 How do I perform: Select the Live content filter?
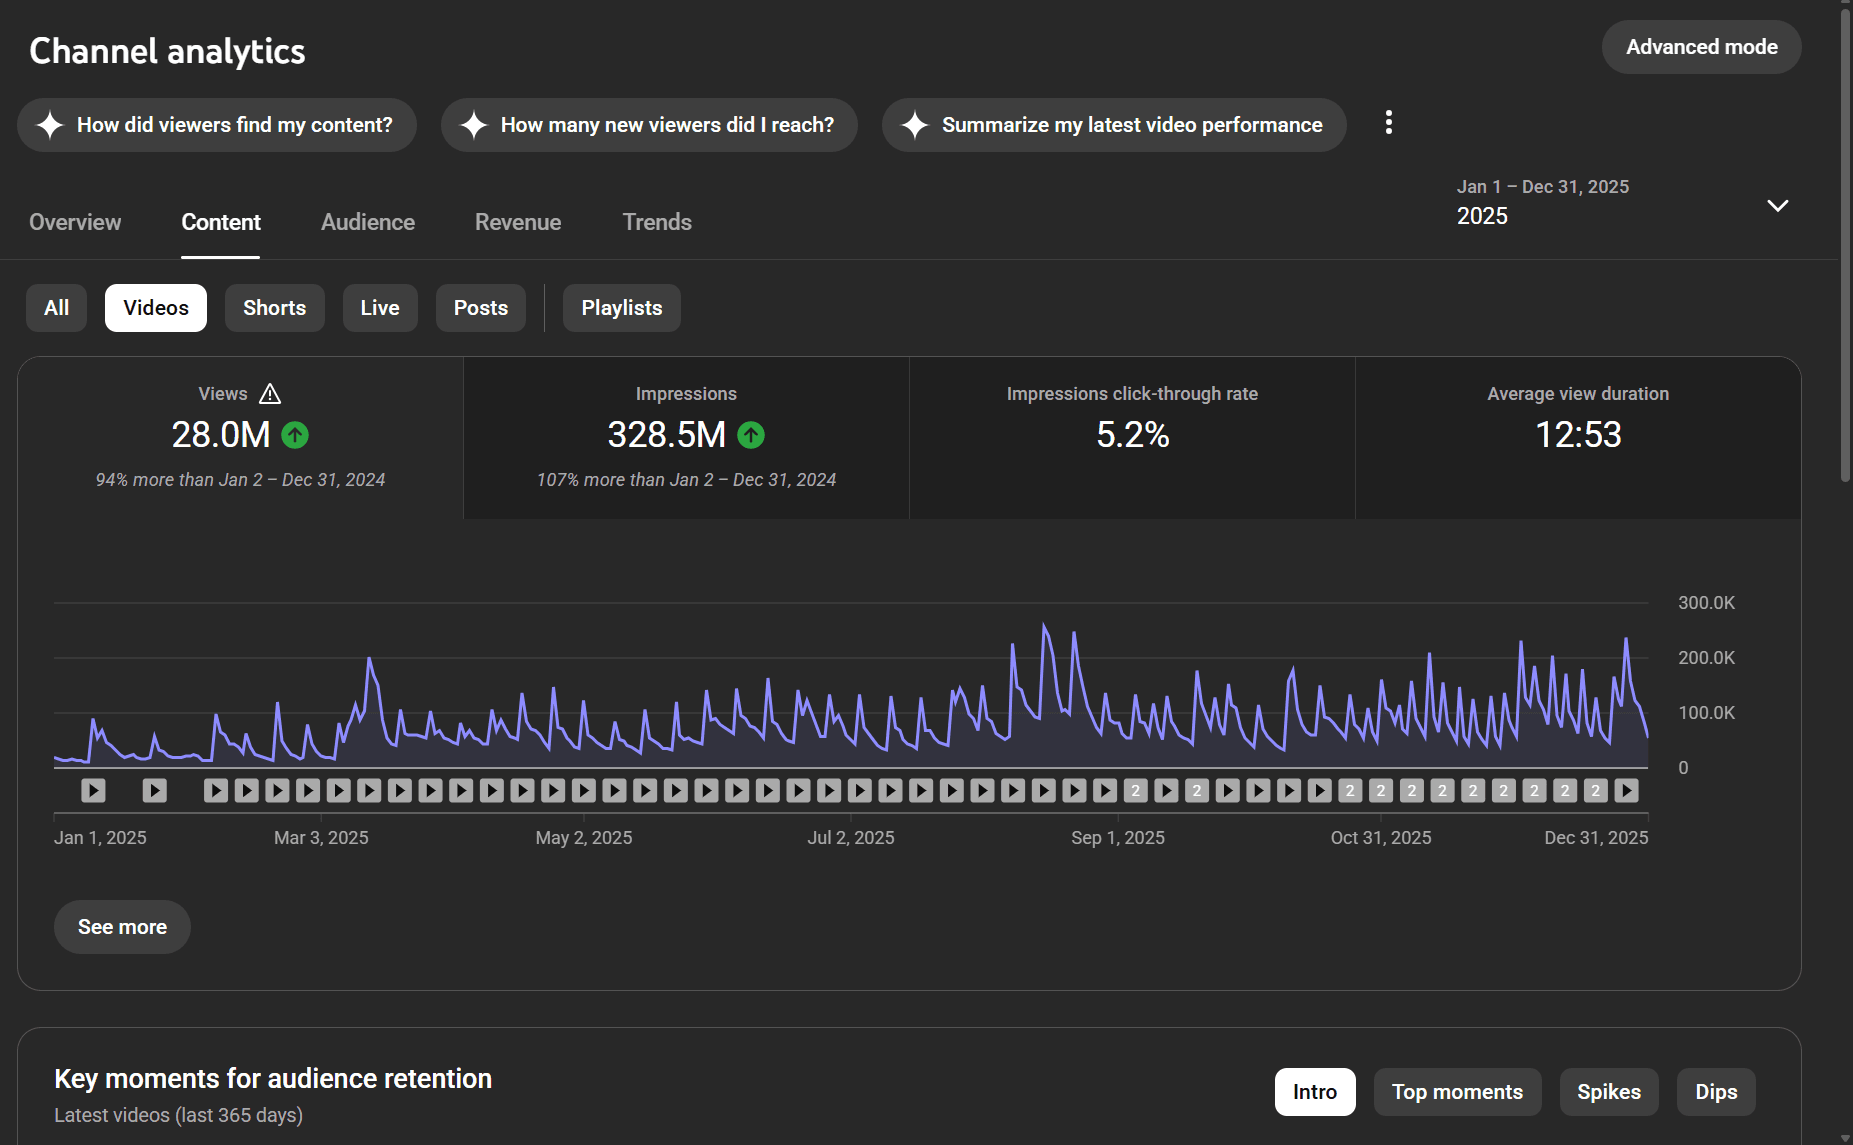[x=380, y=308]
